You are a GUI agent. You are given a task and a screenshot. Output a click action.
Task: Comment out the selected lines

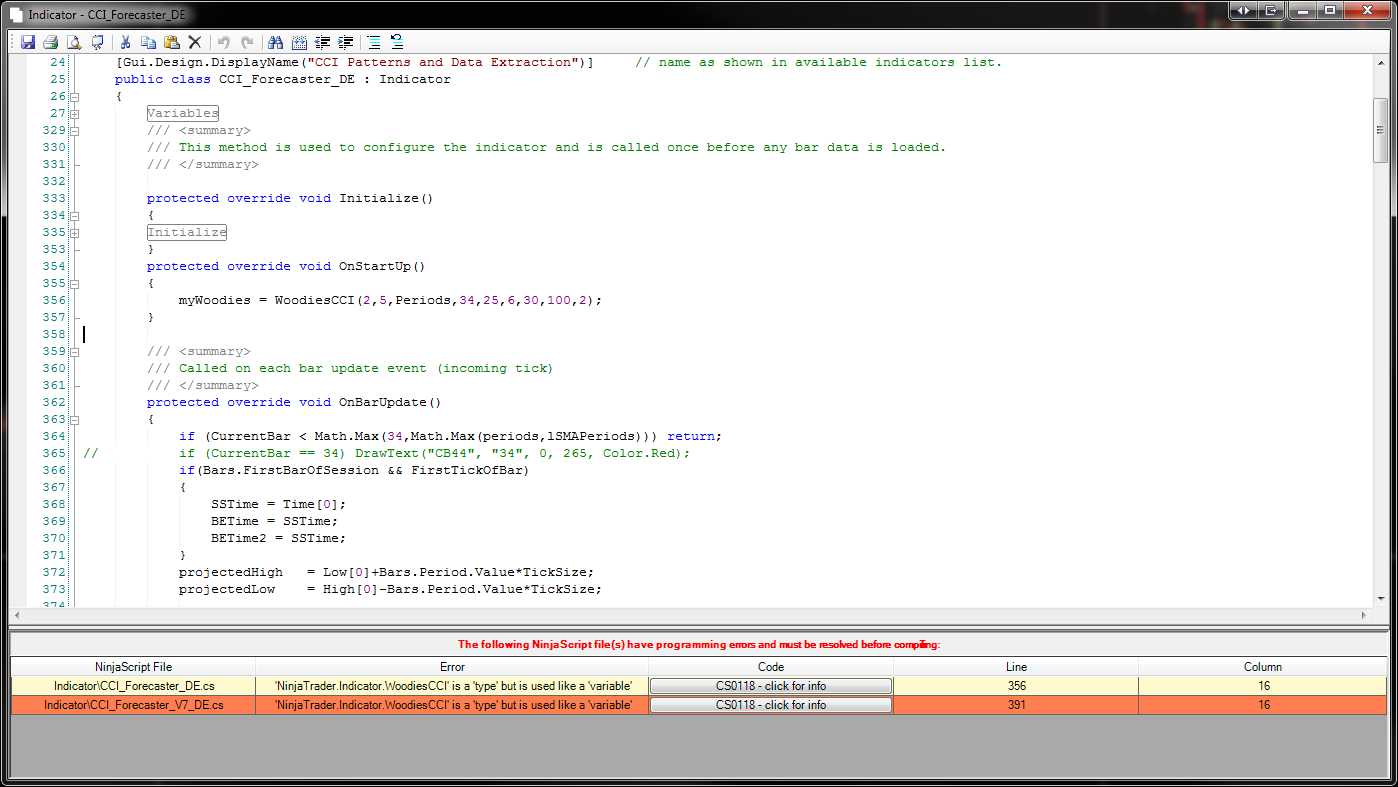point(374,42)
